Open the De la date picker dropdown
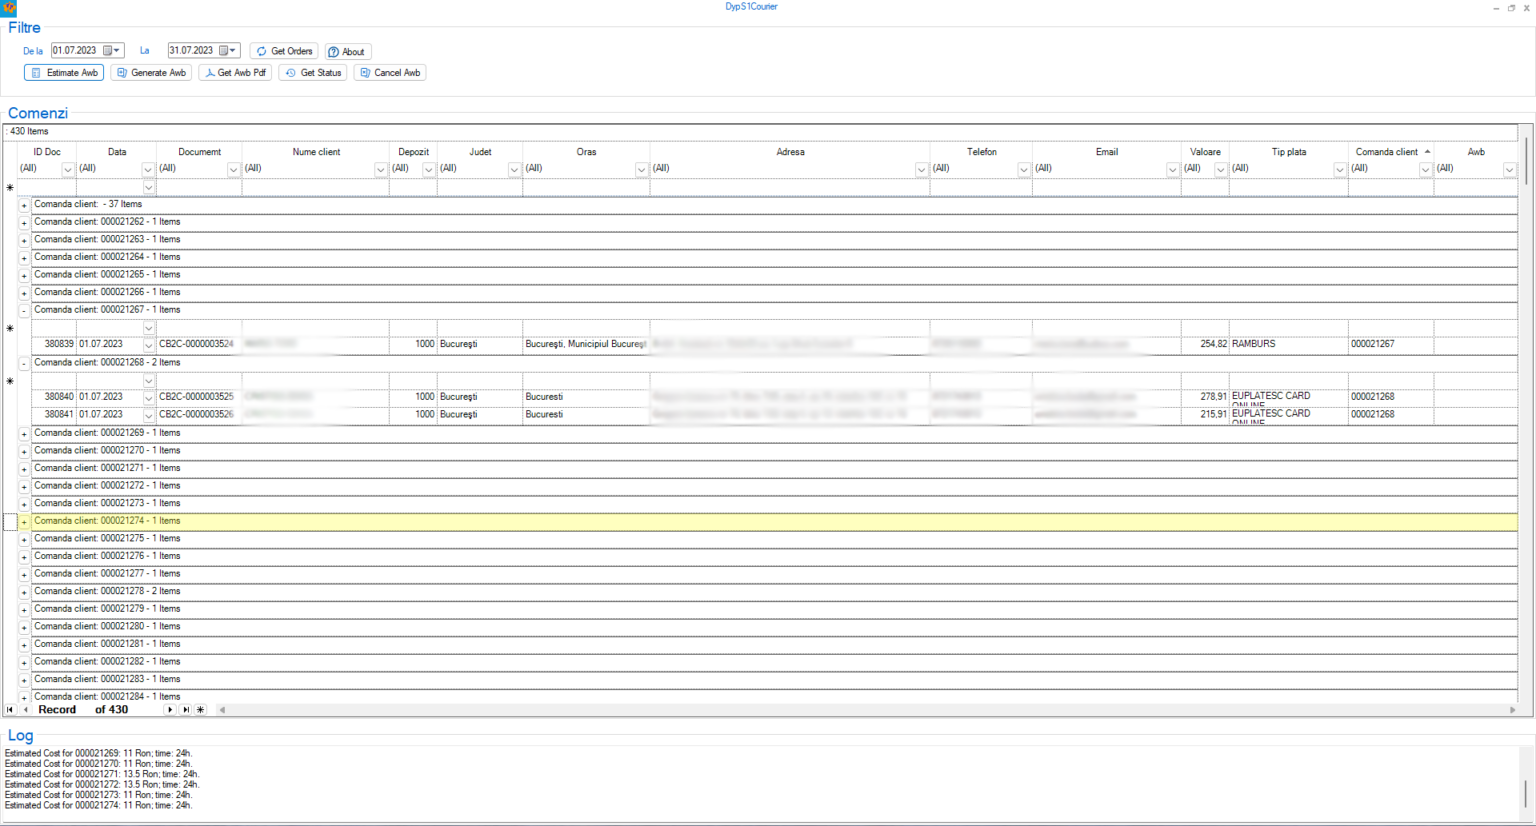The image size is (1536, 826). [x=116, y=49]
